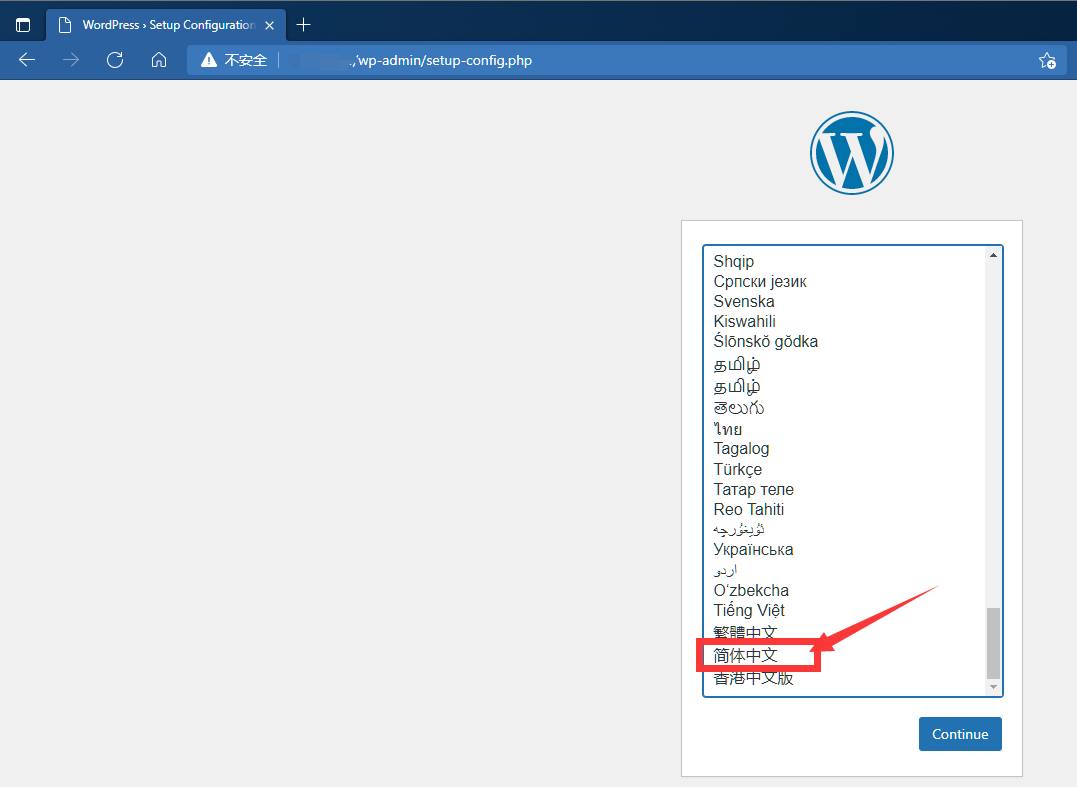Select Ślōnskŏ gŏdka language option
This screenshot has width=1077, height=787.
click(845, 341)
